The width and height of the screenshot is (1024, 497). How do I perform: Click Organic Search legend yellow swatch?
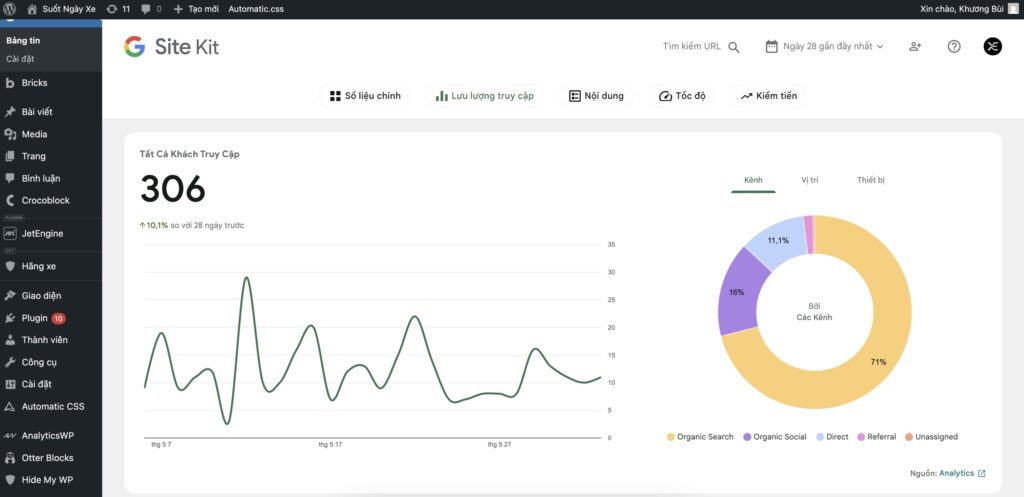click(x=670, y=437)
